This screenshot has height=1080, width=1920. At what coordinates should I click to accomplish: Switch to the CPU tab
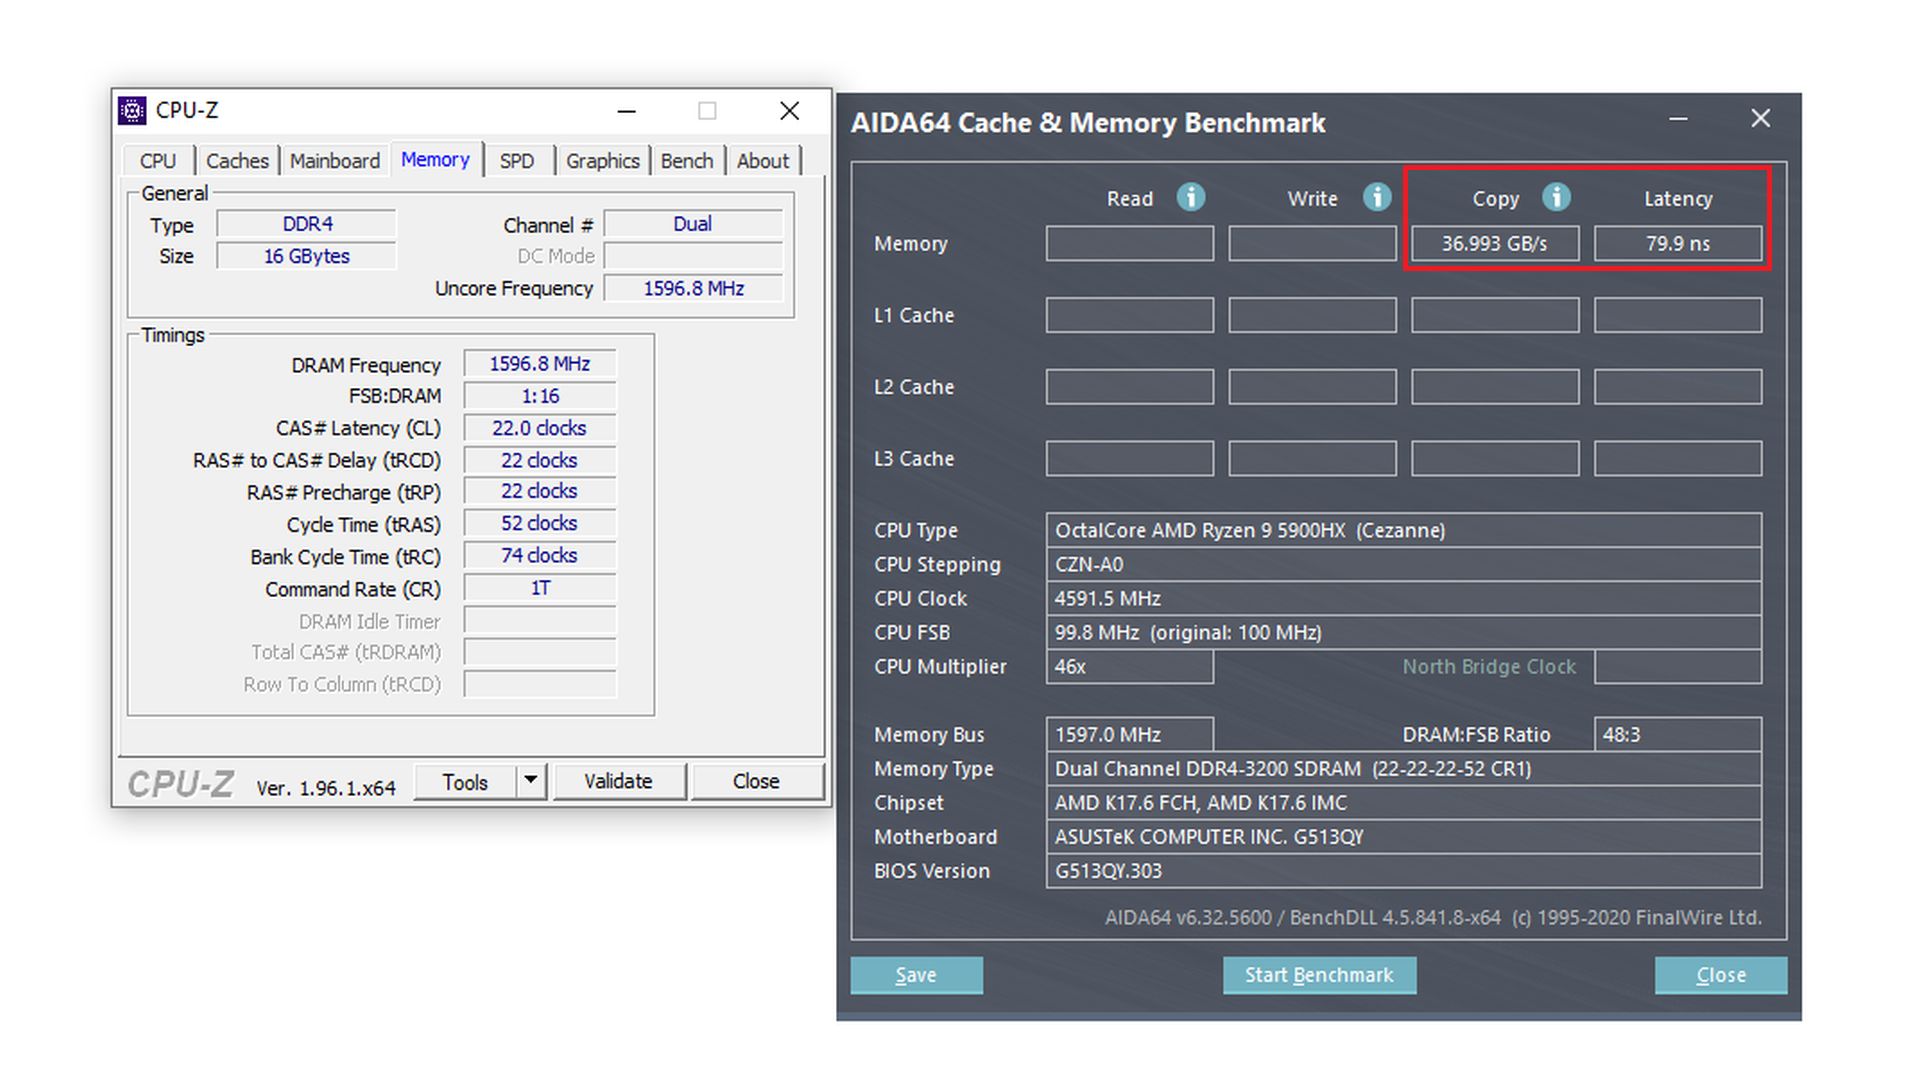[x=158, y=161]
